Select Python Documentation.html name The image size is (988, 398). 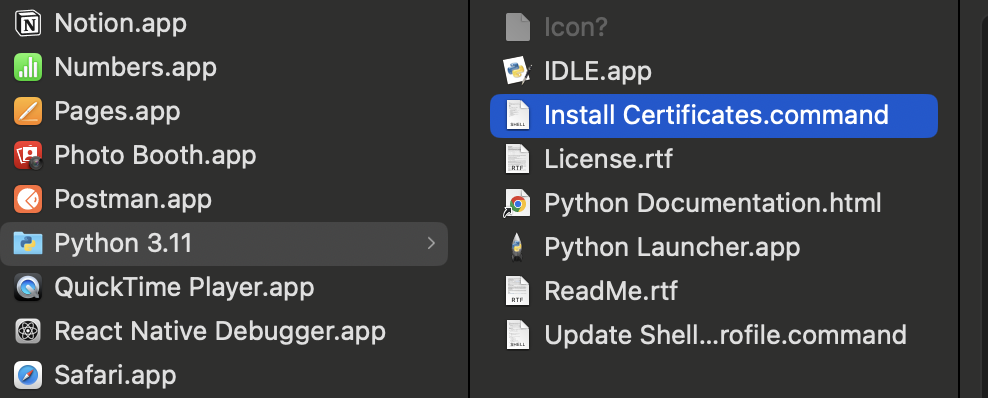(713, 203)
